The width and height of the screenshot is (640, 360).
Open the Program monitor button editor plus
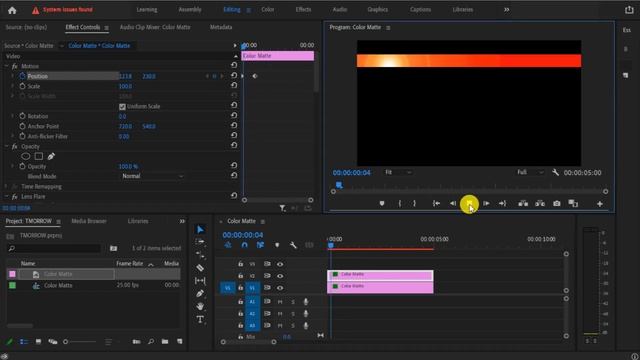pos(600,204)
